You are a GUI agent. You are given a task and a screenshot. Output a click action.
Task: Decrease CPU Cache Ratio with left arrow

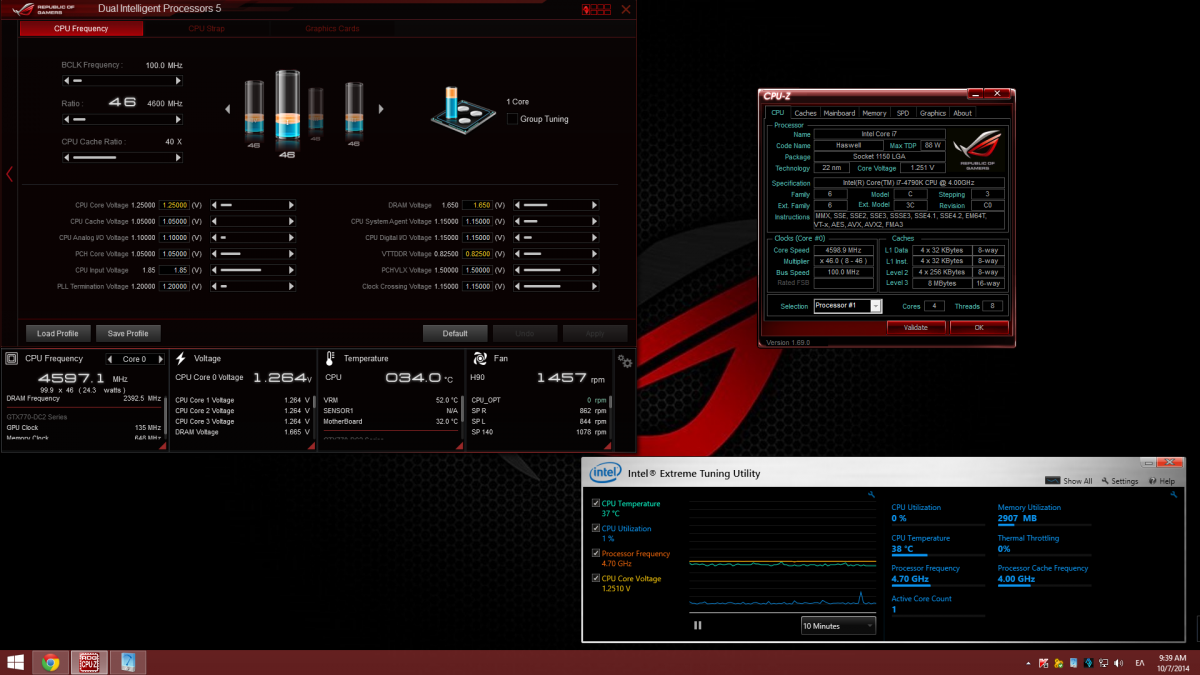[65, 157]
